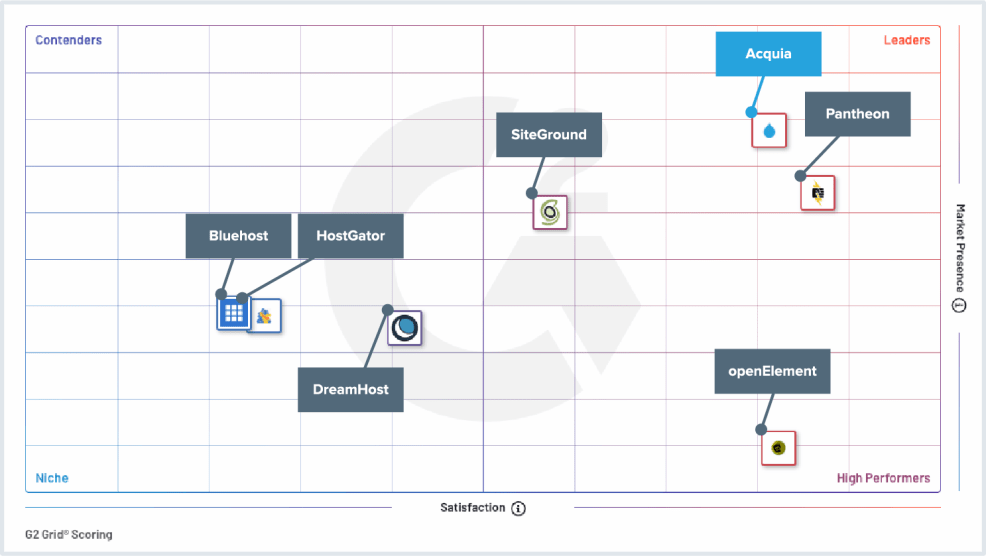Click the HostGator mascot logo icon
The width and height of the screenshot is (986, 556).
tap(265, 316)
